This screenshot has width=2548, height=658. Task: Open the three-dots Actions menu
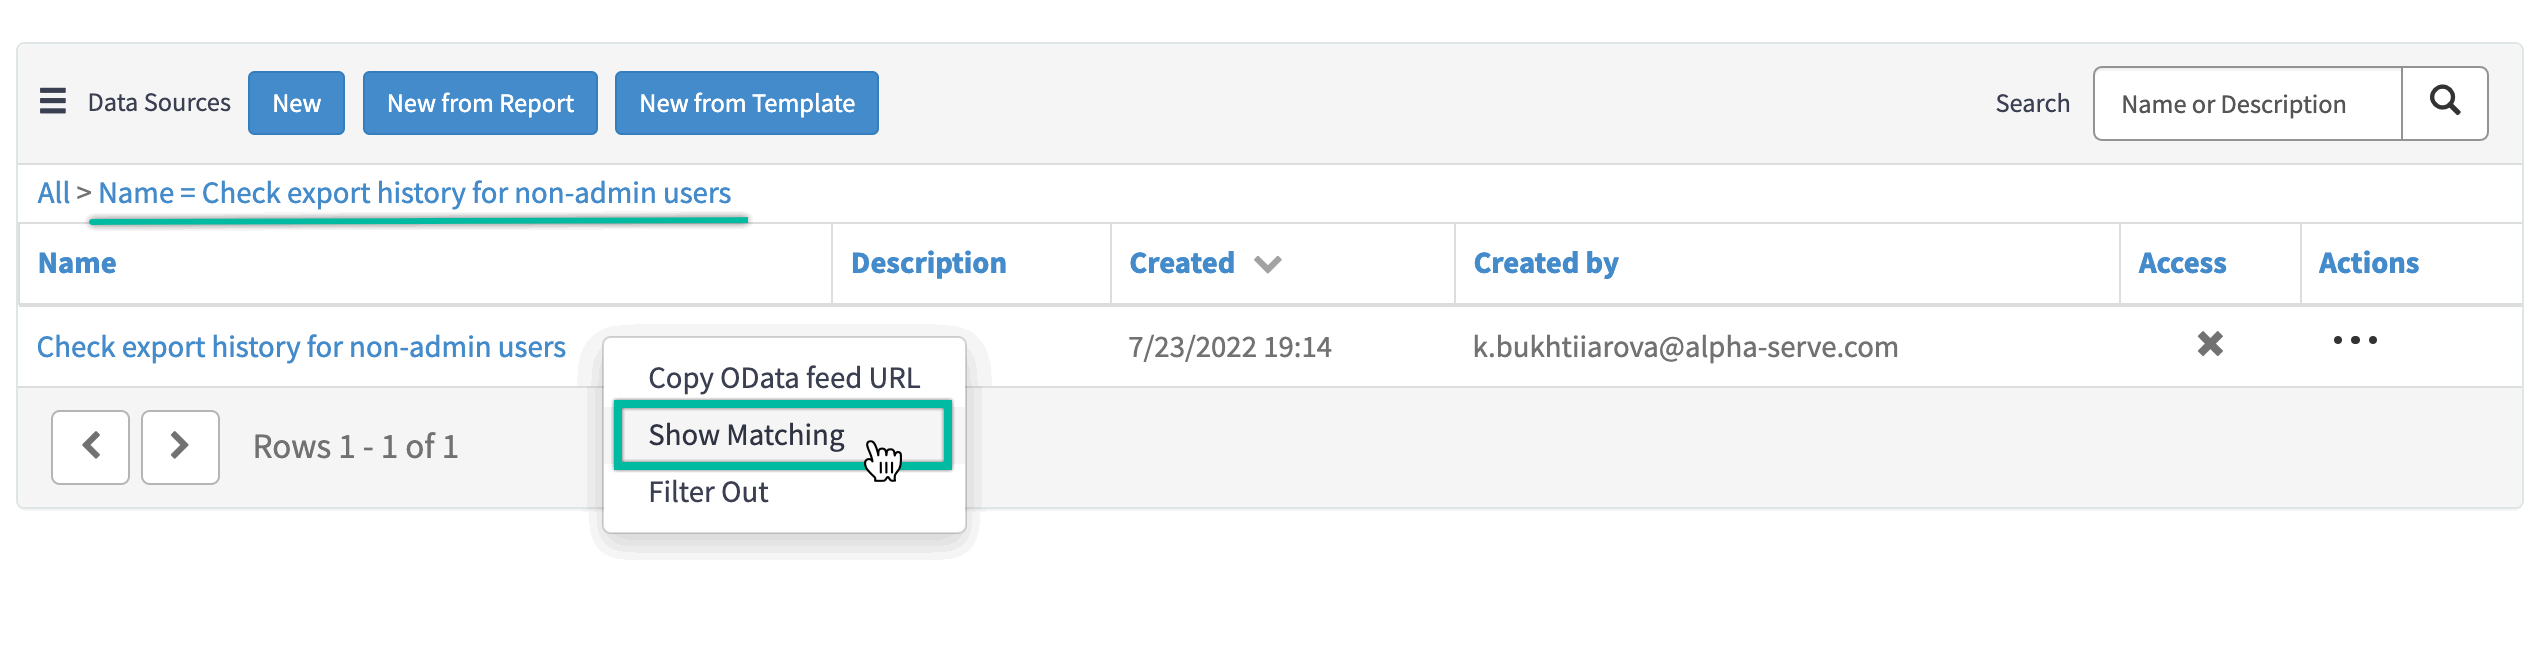pos(2355,341)
